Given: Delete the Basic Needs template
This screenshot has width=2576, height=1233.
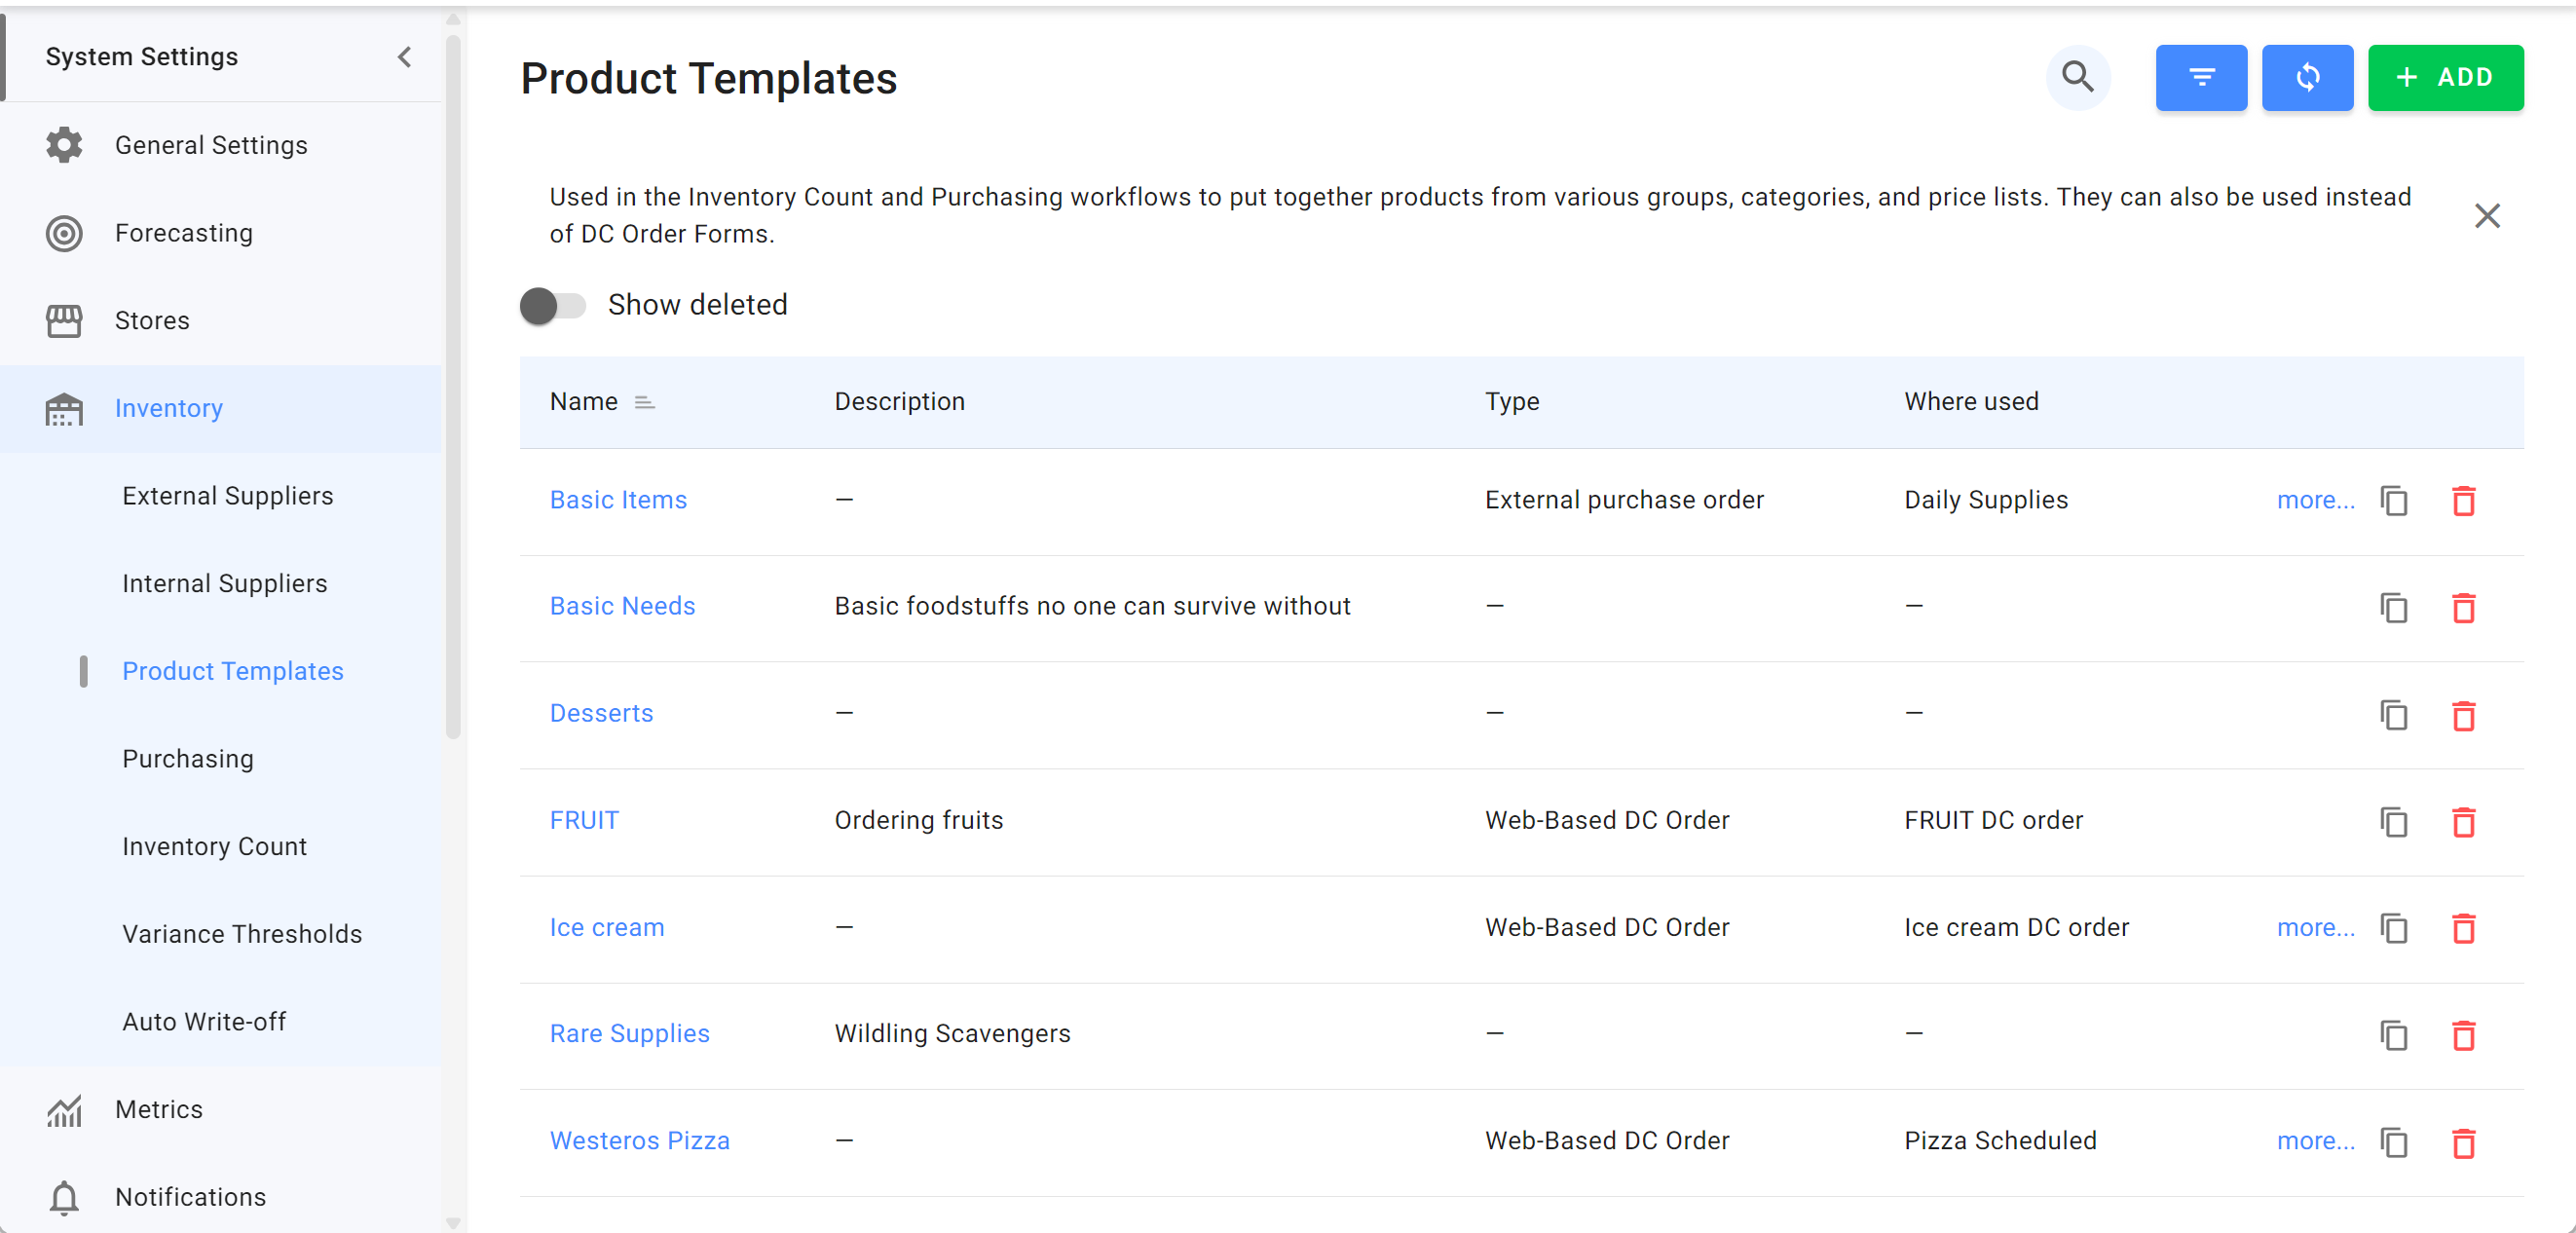Looking at the screenshot, I should click(x=2462, y=607).
